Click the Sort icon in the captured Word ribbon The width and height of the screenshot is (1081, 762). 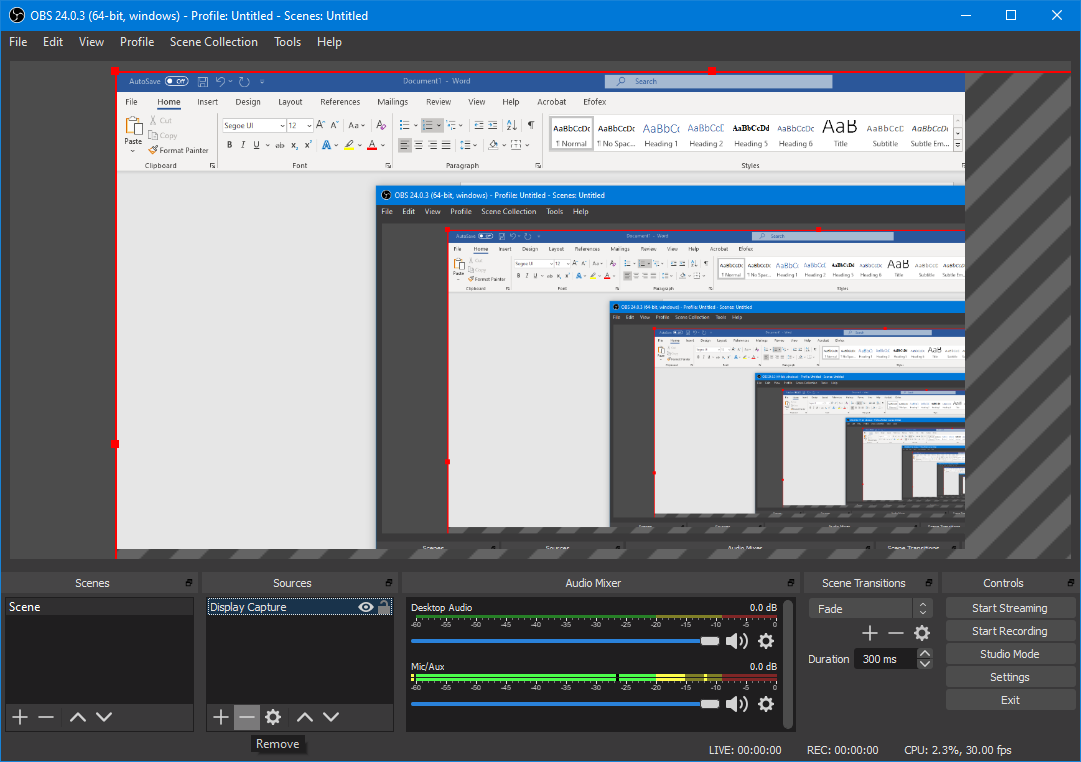pyautogui.click(x=512, y=125)
